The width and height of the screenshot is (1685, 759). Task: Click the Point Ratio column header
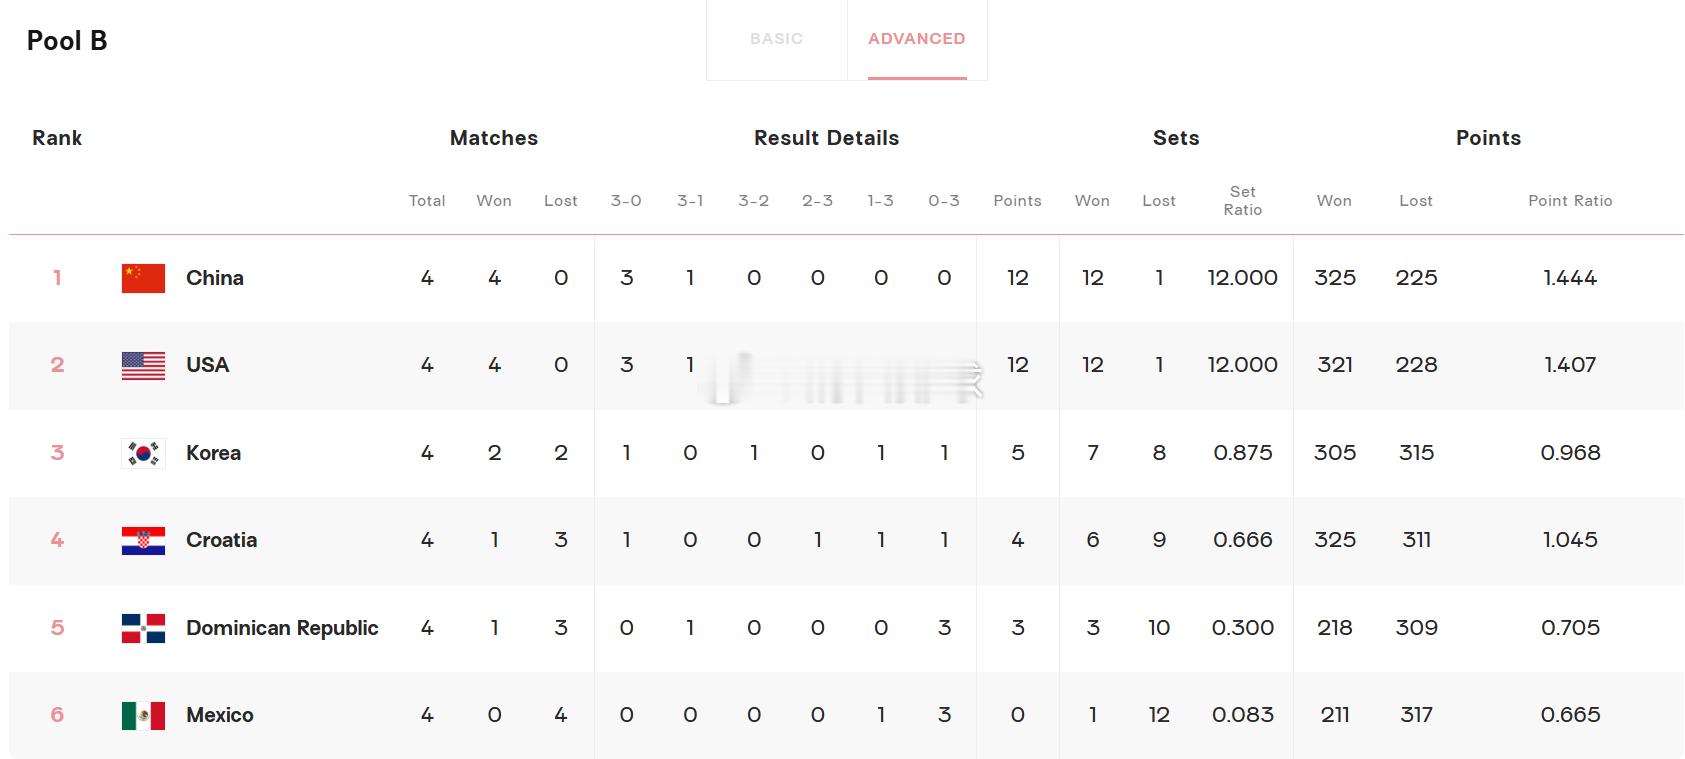click(x=1570, y=201)
